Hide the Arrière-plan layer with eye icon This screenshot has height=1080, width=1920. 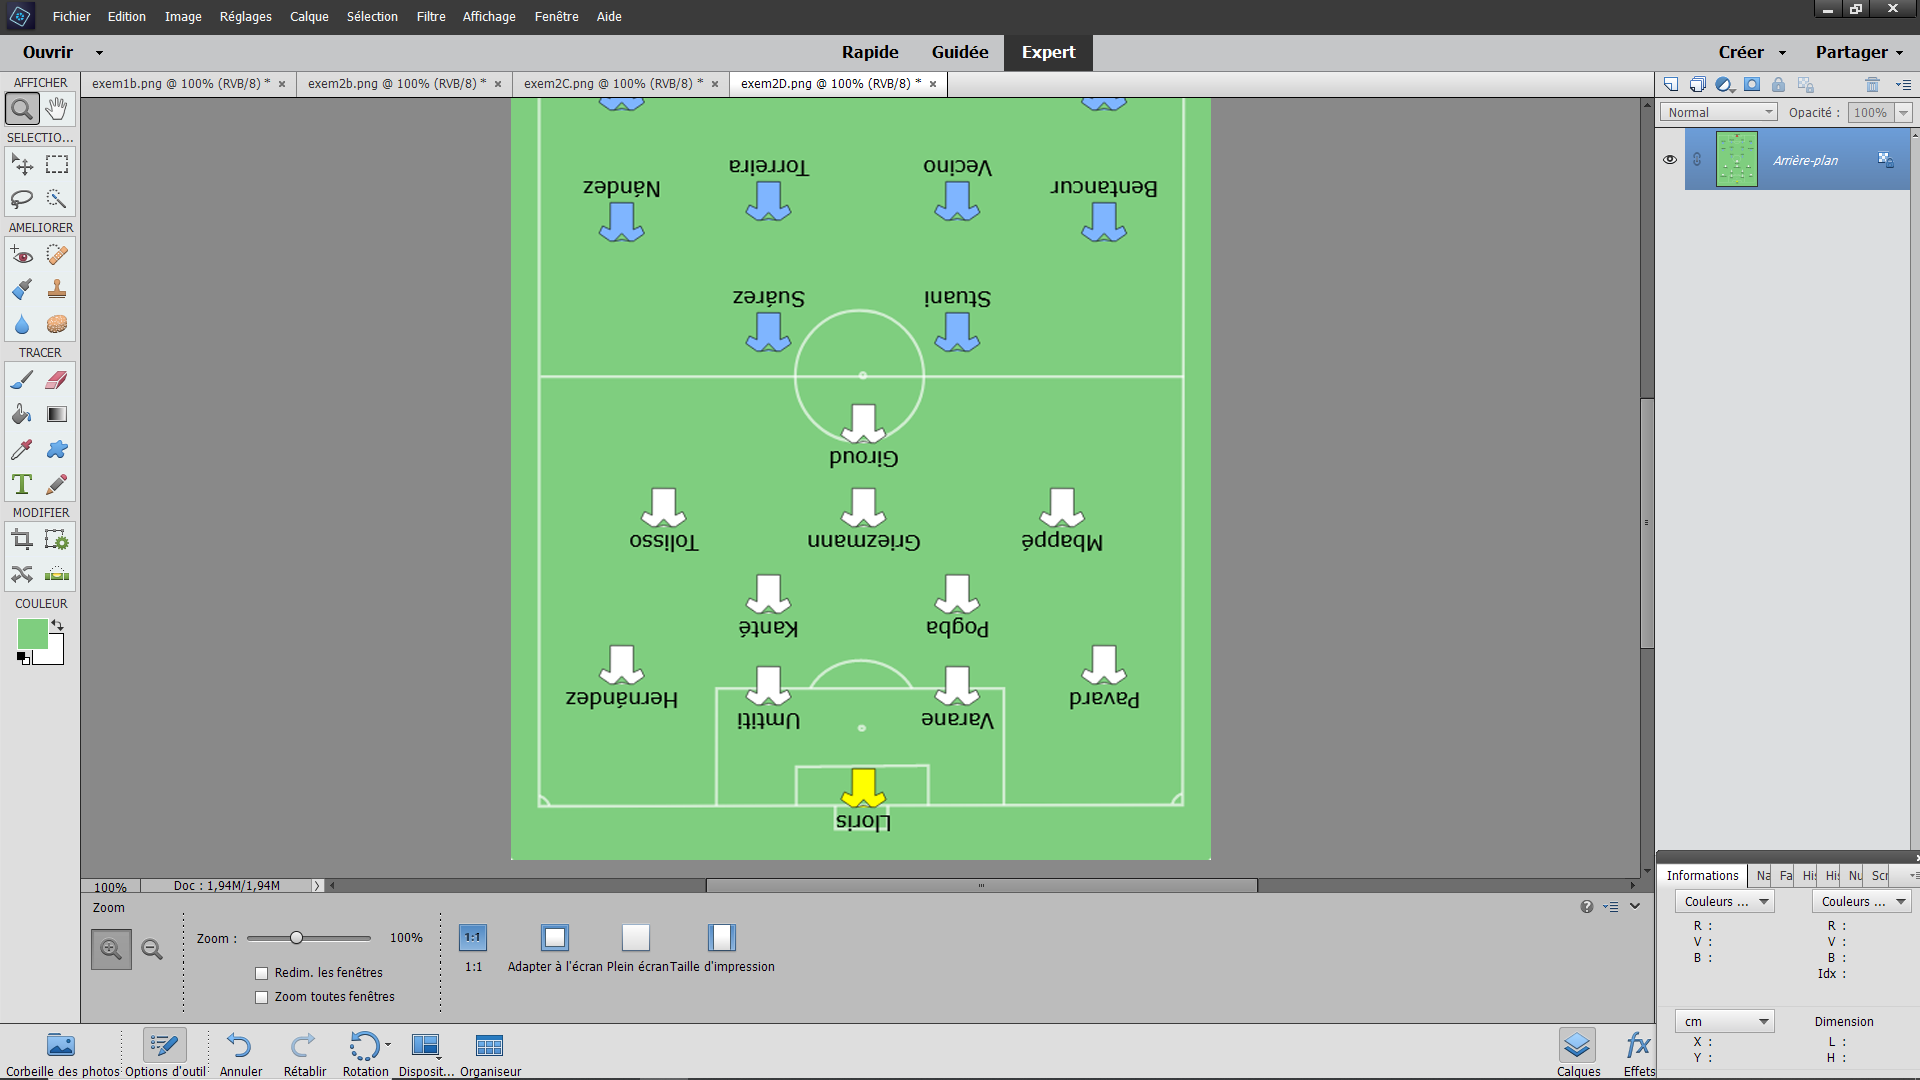(x=1669, y=160)
